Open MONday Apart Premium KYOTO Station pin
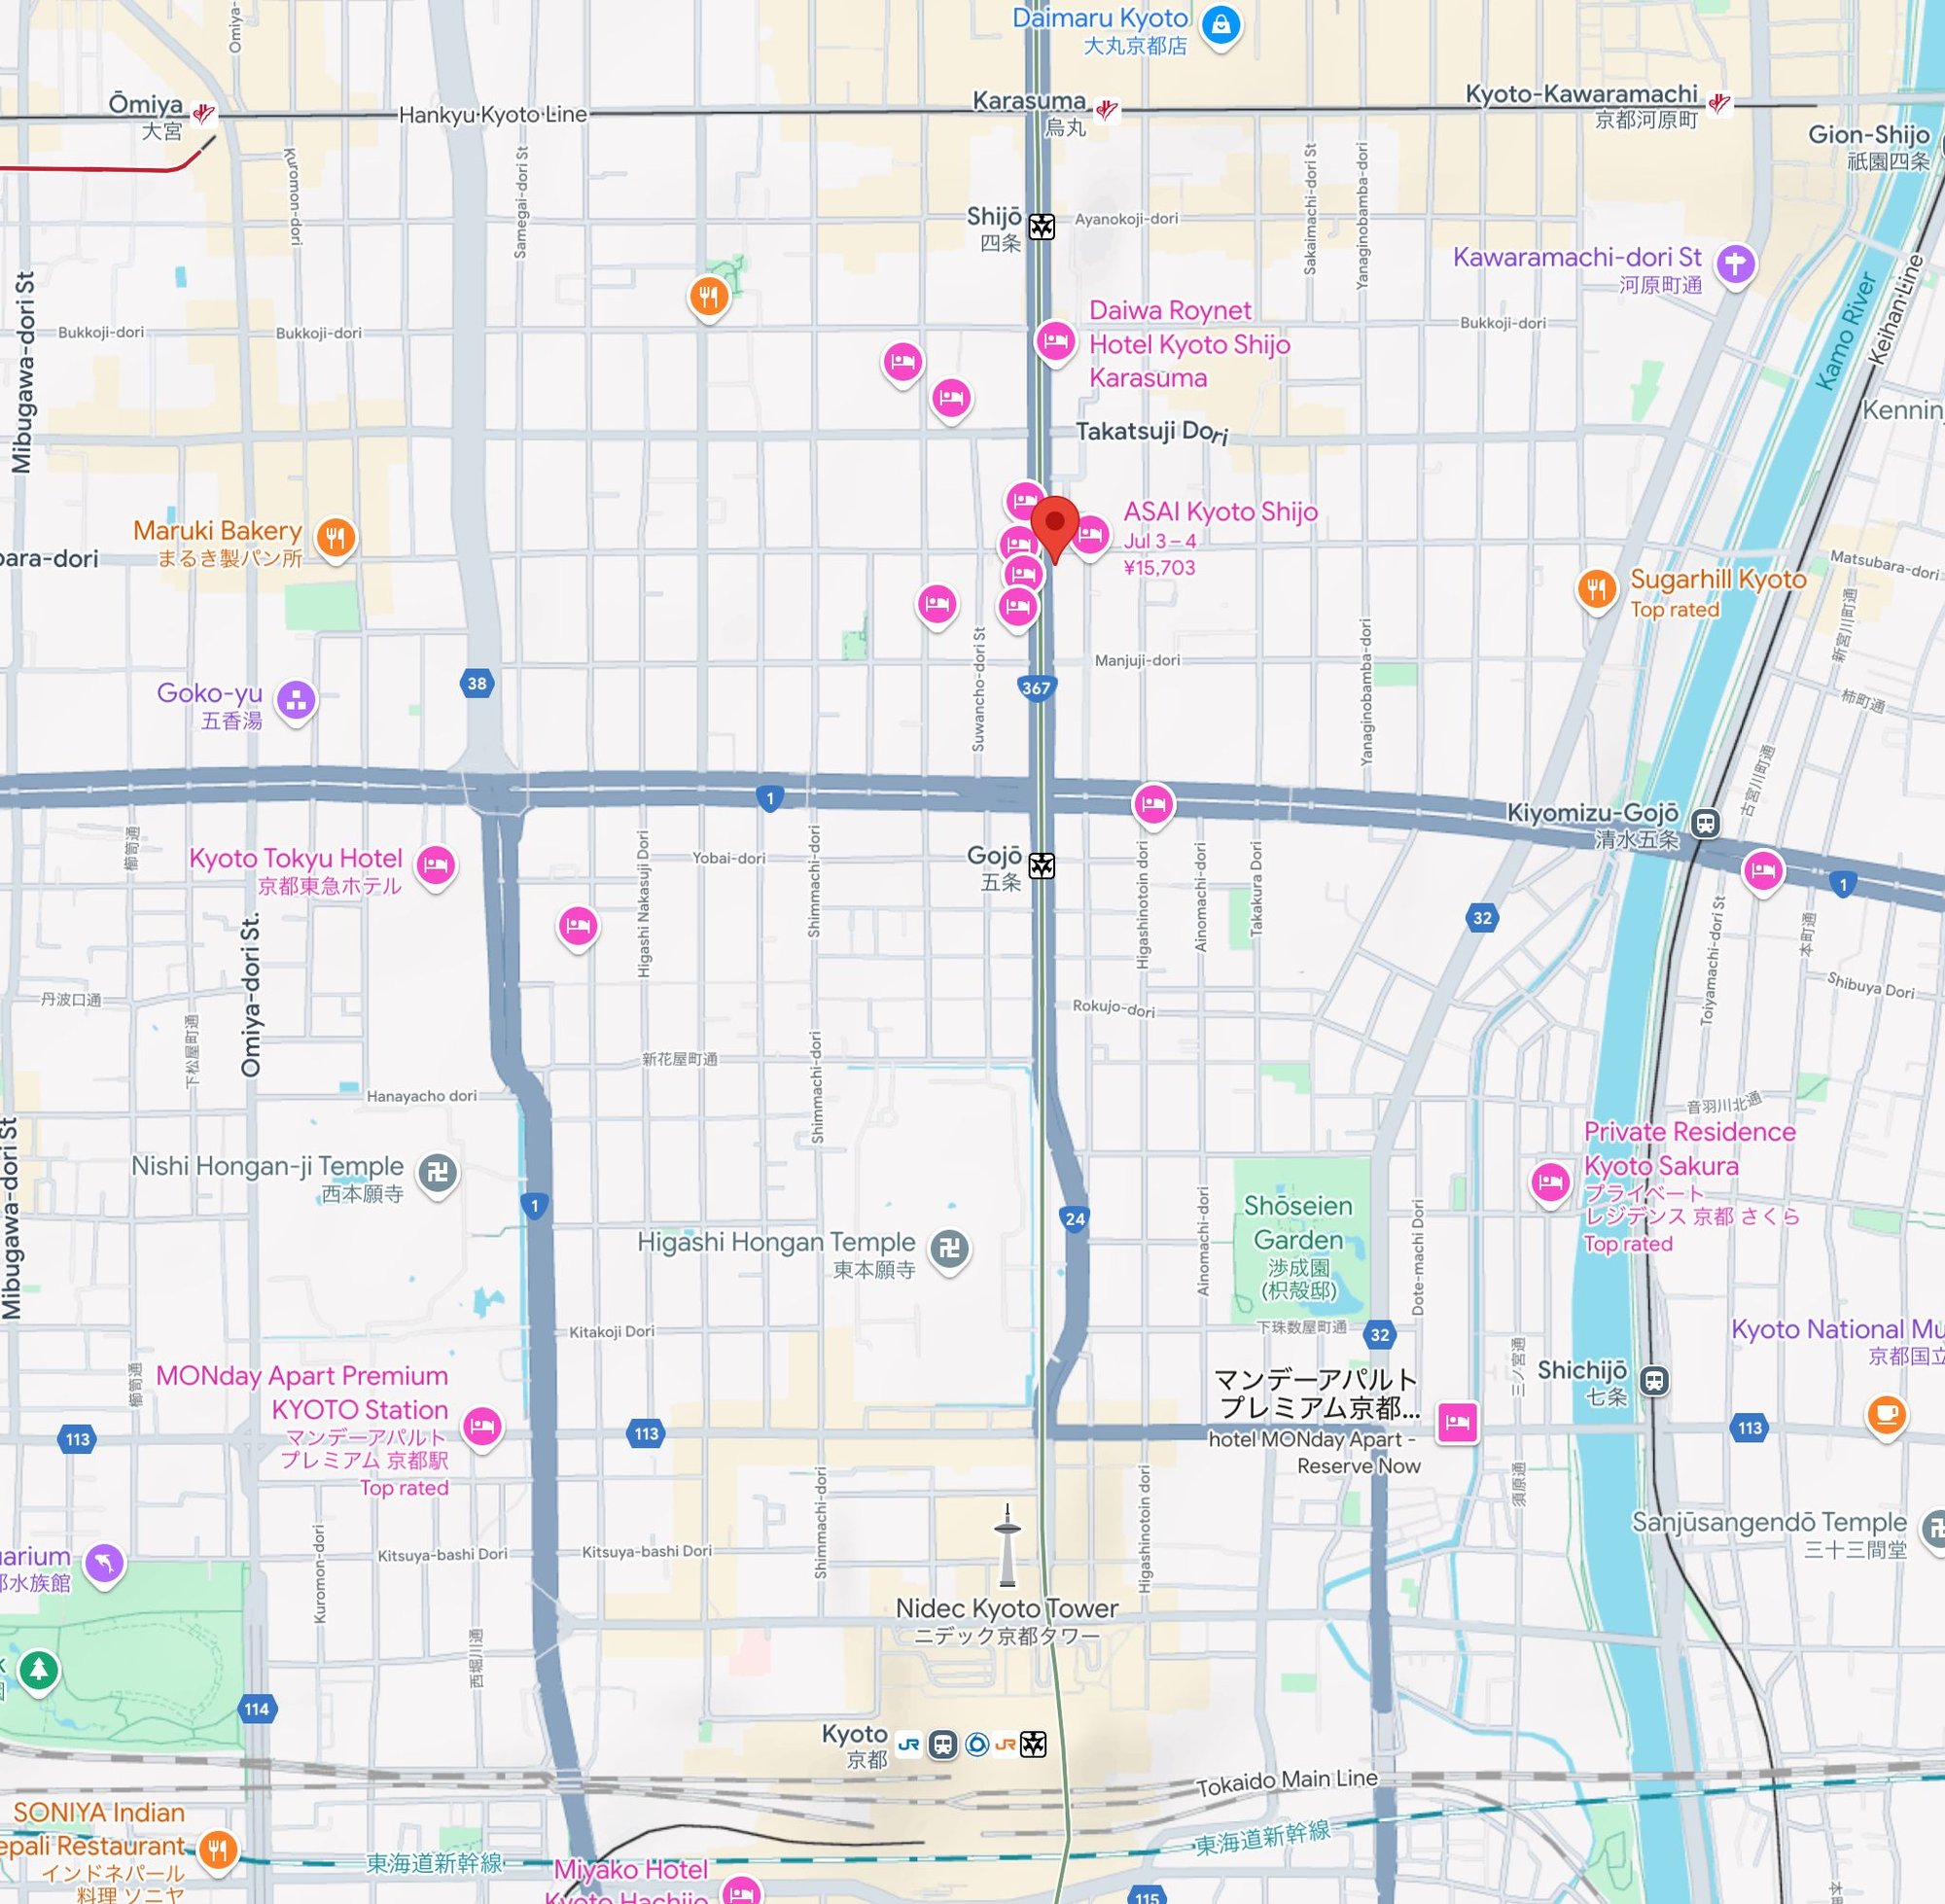Image resolution: width=1945 pixels, height=1904 pixels. click(482, 1425)
